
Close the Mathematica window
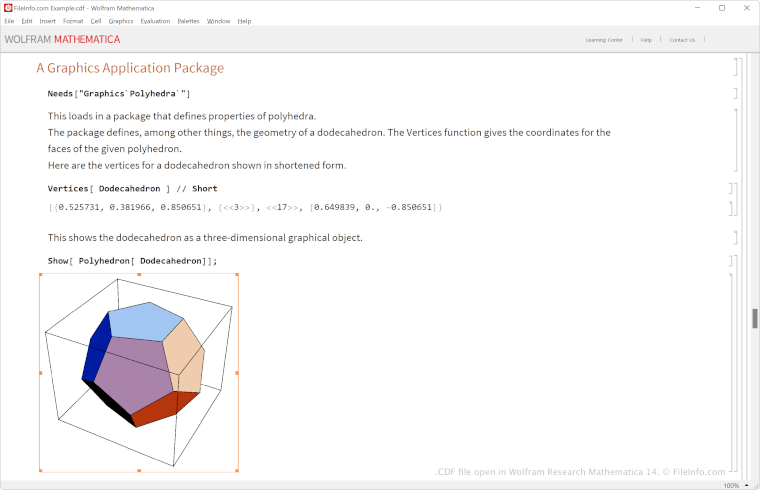746,8
